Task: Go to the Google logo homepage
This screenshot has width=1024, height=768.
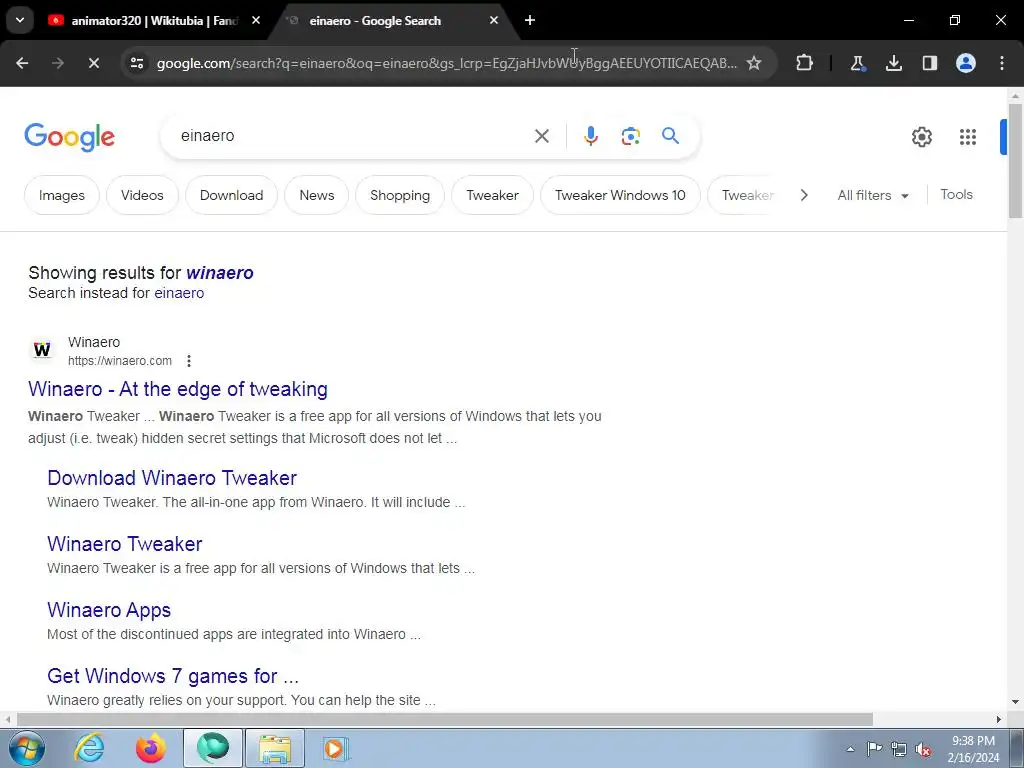Action: point(69,136)
